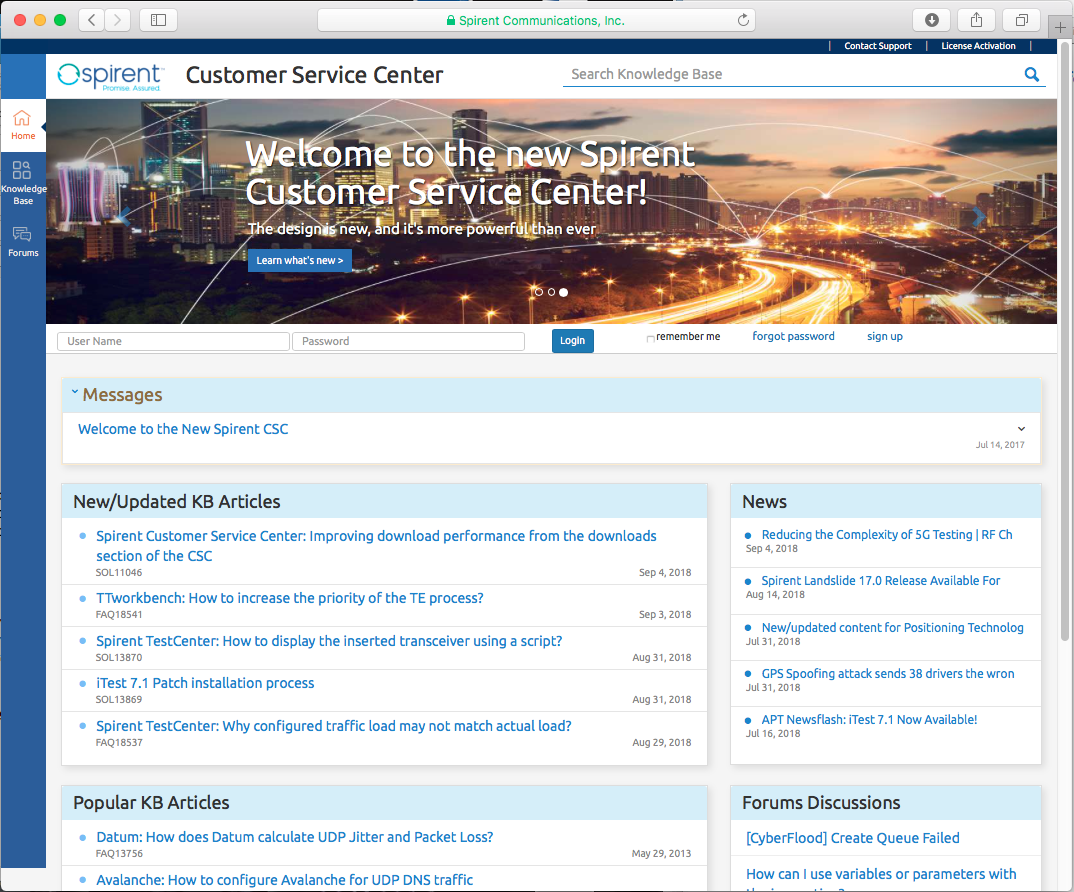Open the Forums sidebar icon
The height and width of the screenshot is (892, 1074).
pos(23,241)
